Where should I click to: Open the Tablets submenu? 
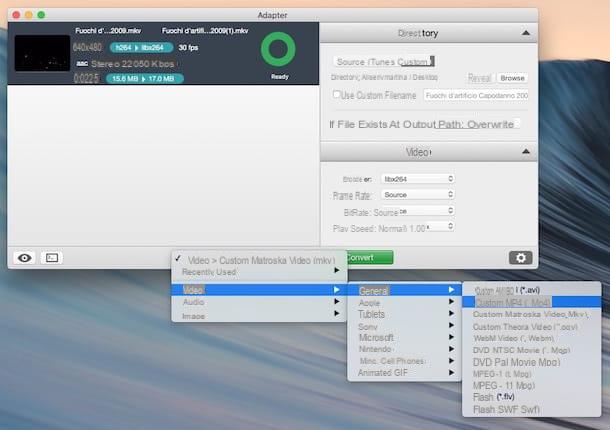tap(404, 314)
